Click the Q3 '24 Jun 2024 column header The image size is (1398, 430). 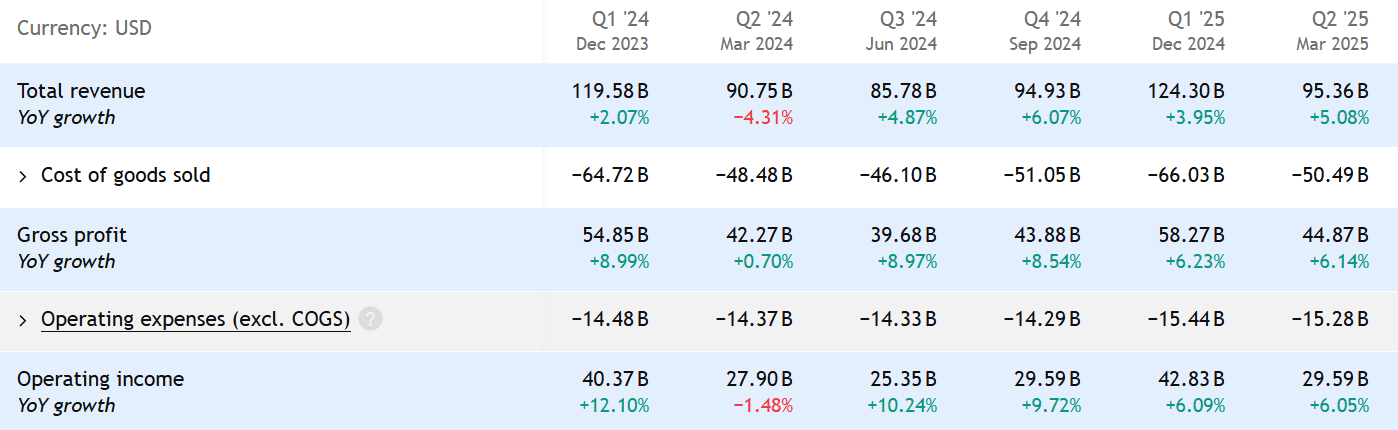coord(900,30)
